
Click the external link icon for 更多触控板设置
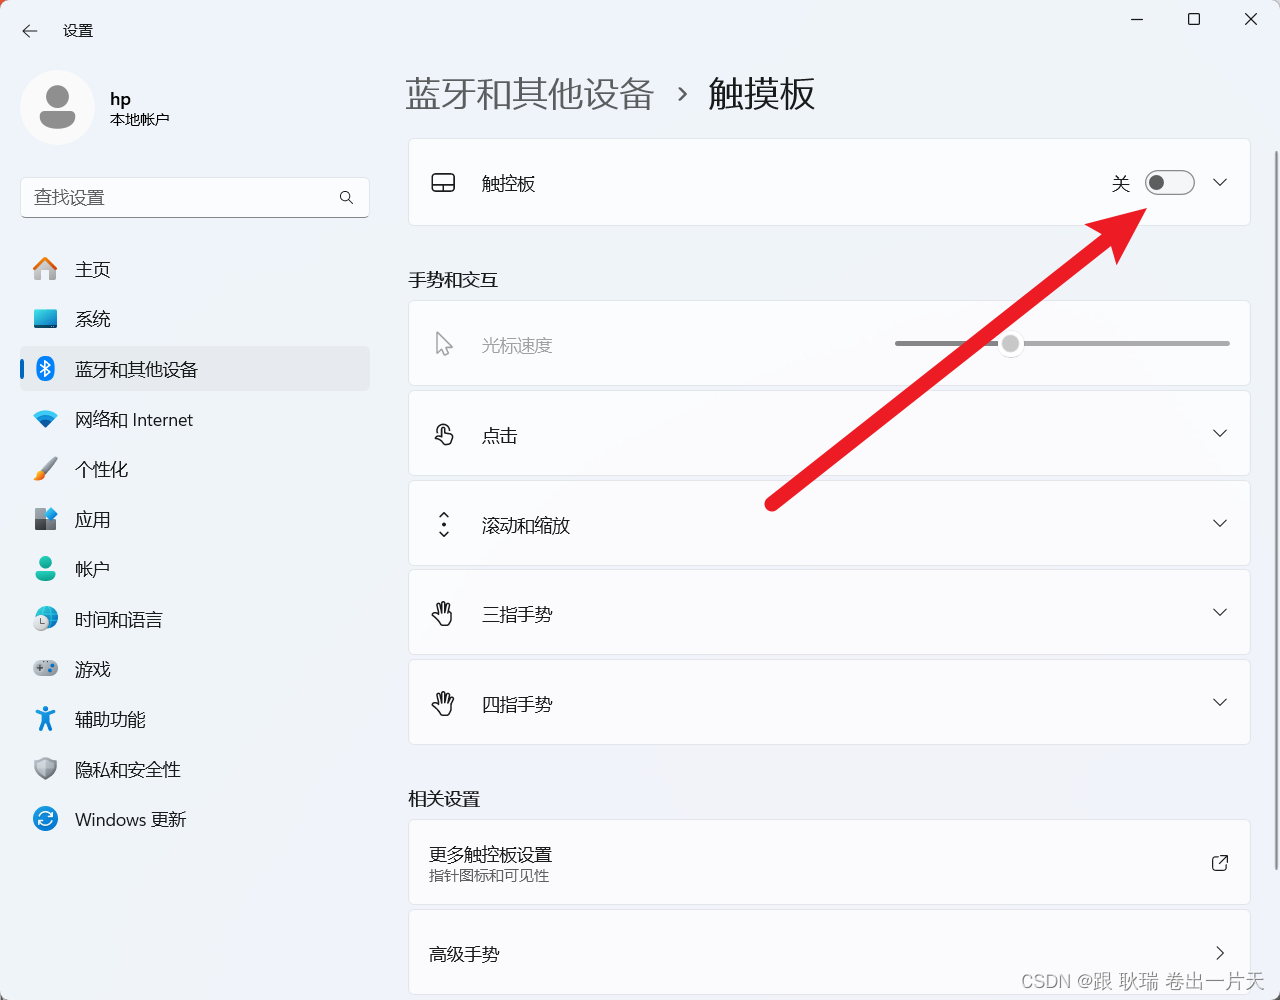(1220, 863)
